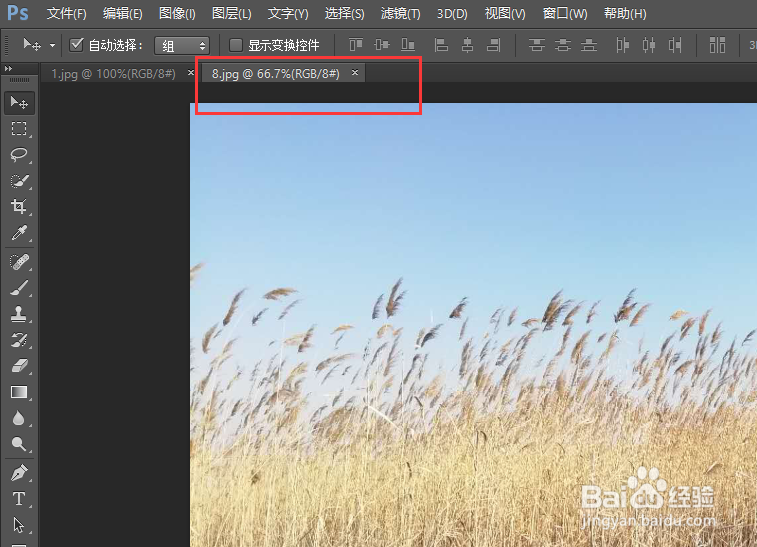This screenshot has width=757, height=547.
Task: Distribute left edges of layers
Action: coord(623,45)
